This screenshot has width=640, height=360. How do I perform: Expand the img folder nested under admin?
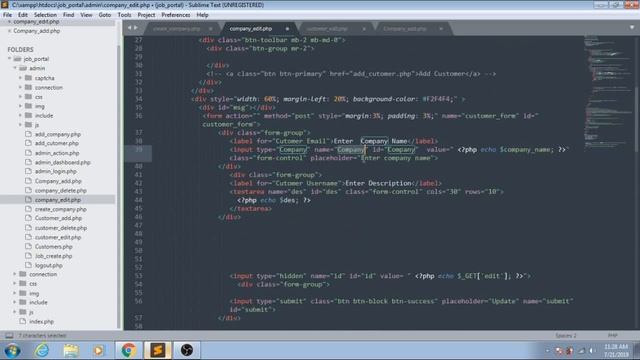click(x=20, y=106)
